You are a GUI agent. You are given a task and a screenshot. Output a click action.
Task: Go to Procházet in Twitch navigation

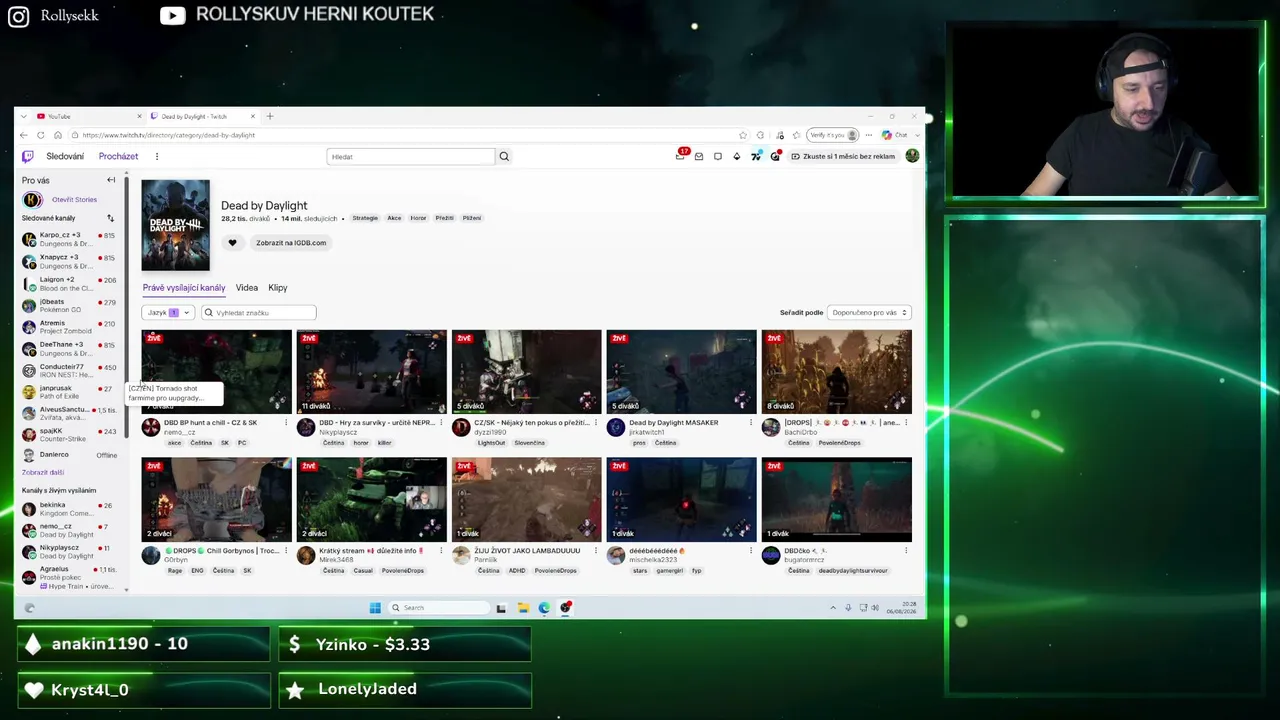(x=118, y=156)
